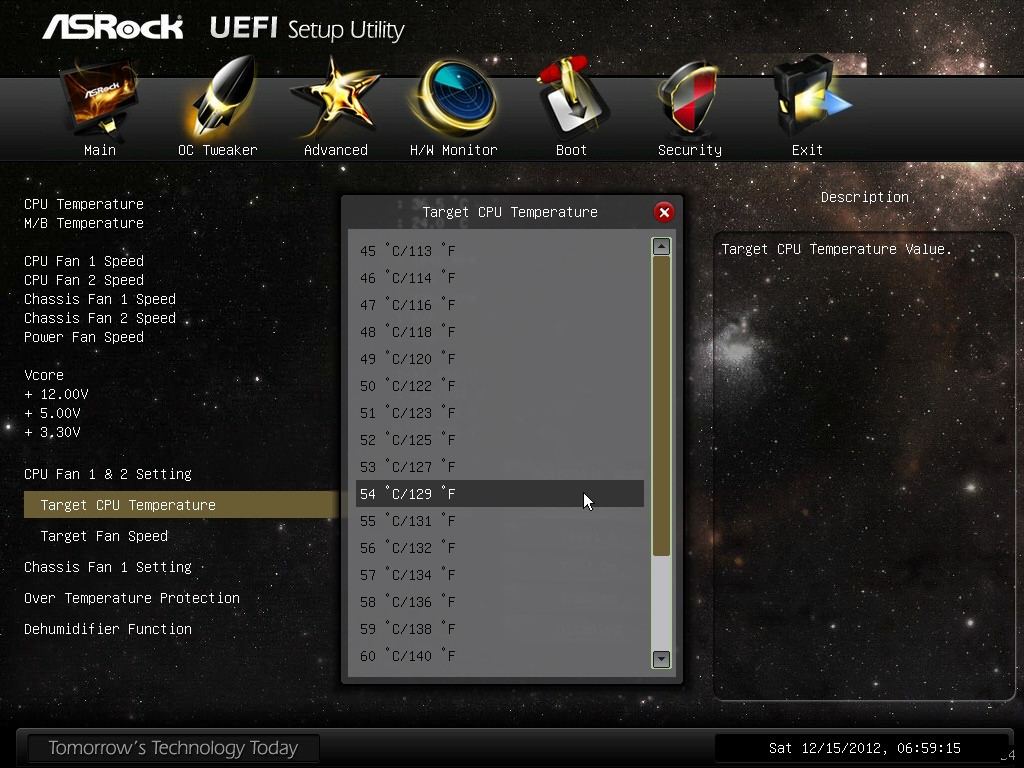Open the Main monitor icon
This screenshot has height=768, width=1024.
(100, 98)
